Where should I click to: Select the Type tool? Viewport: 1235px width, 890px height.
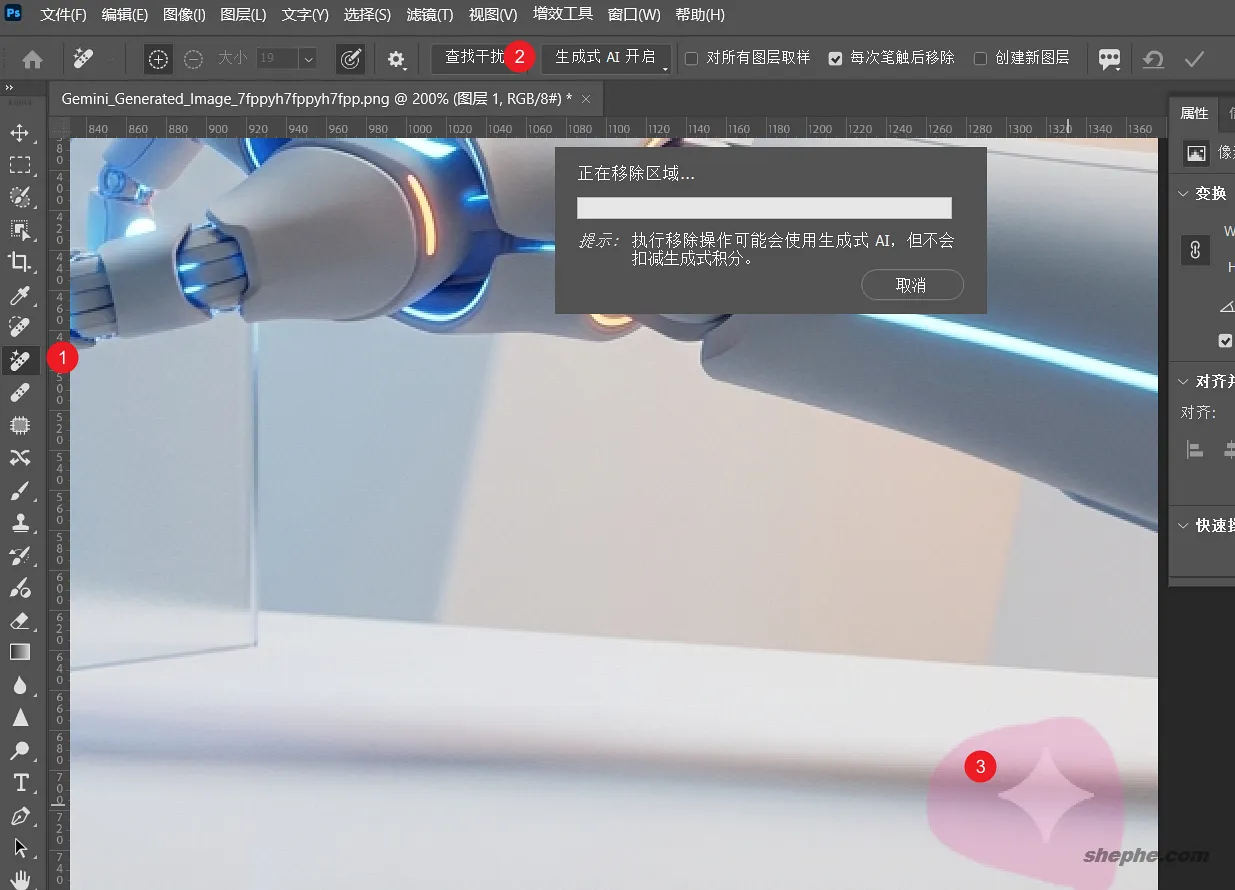[21, 783]
